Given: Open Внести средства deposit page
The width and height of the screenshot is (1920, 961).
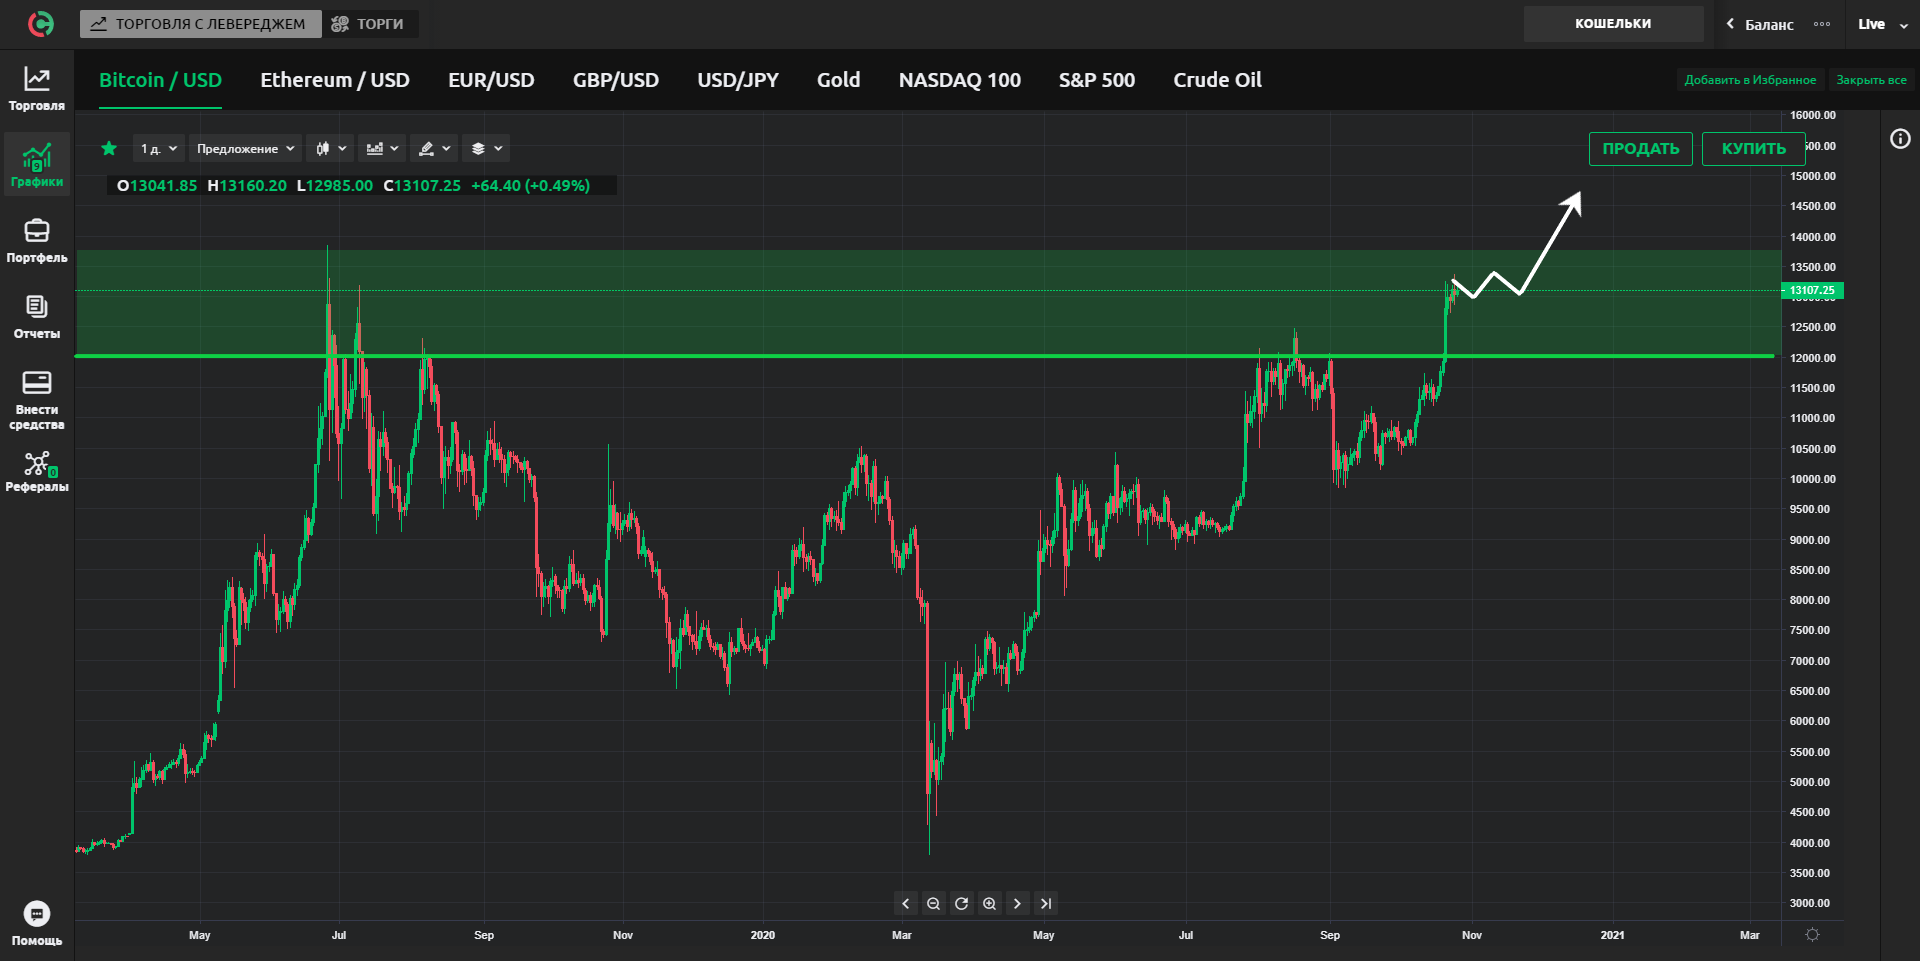Looking at the screenshot, I should click(x=37, y=400).
